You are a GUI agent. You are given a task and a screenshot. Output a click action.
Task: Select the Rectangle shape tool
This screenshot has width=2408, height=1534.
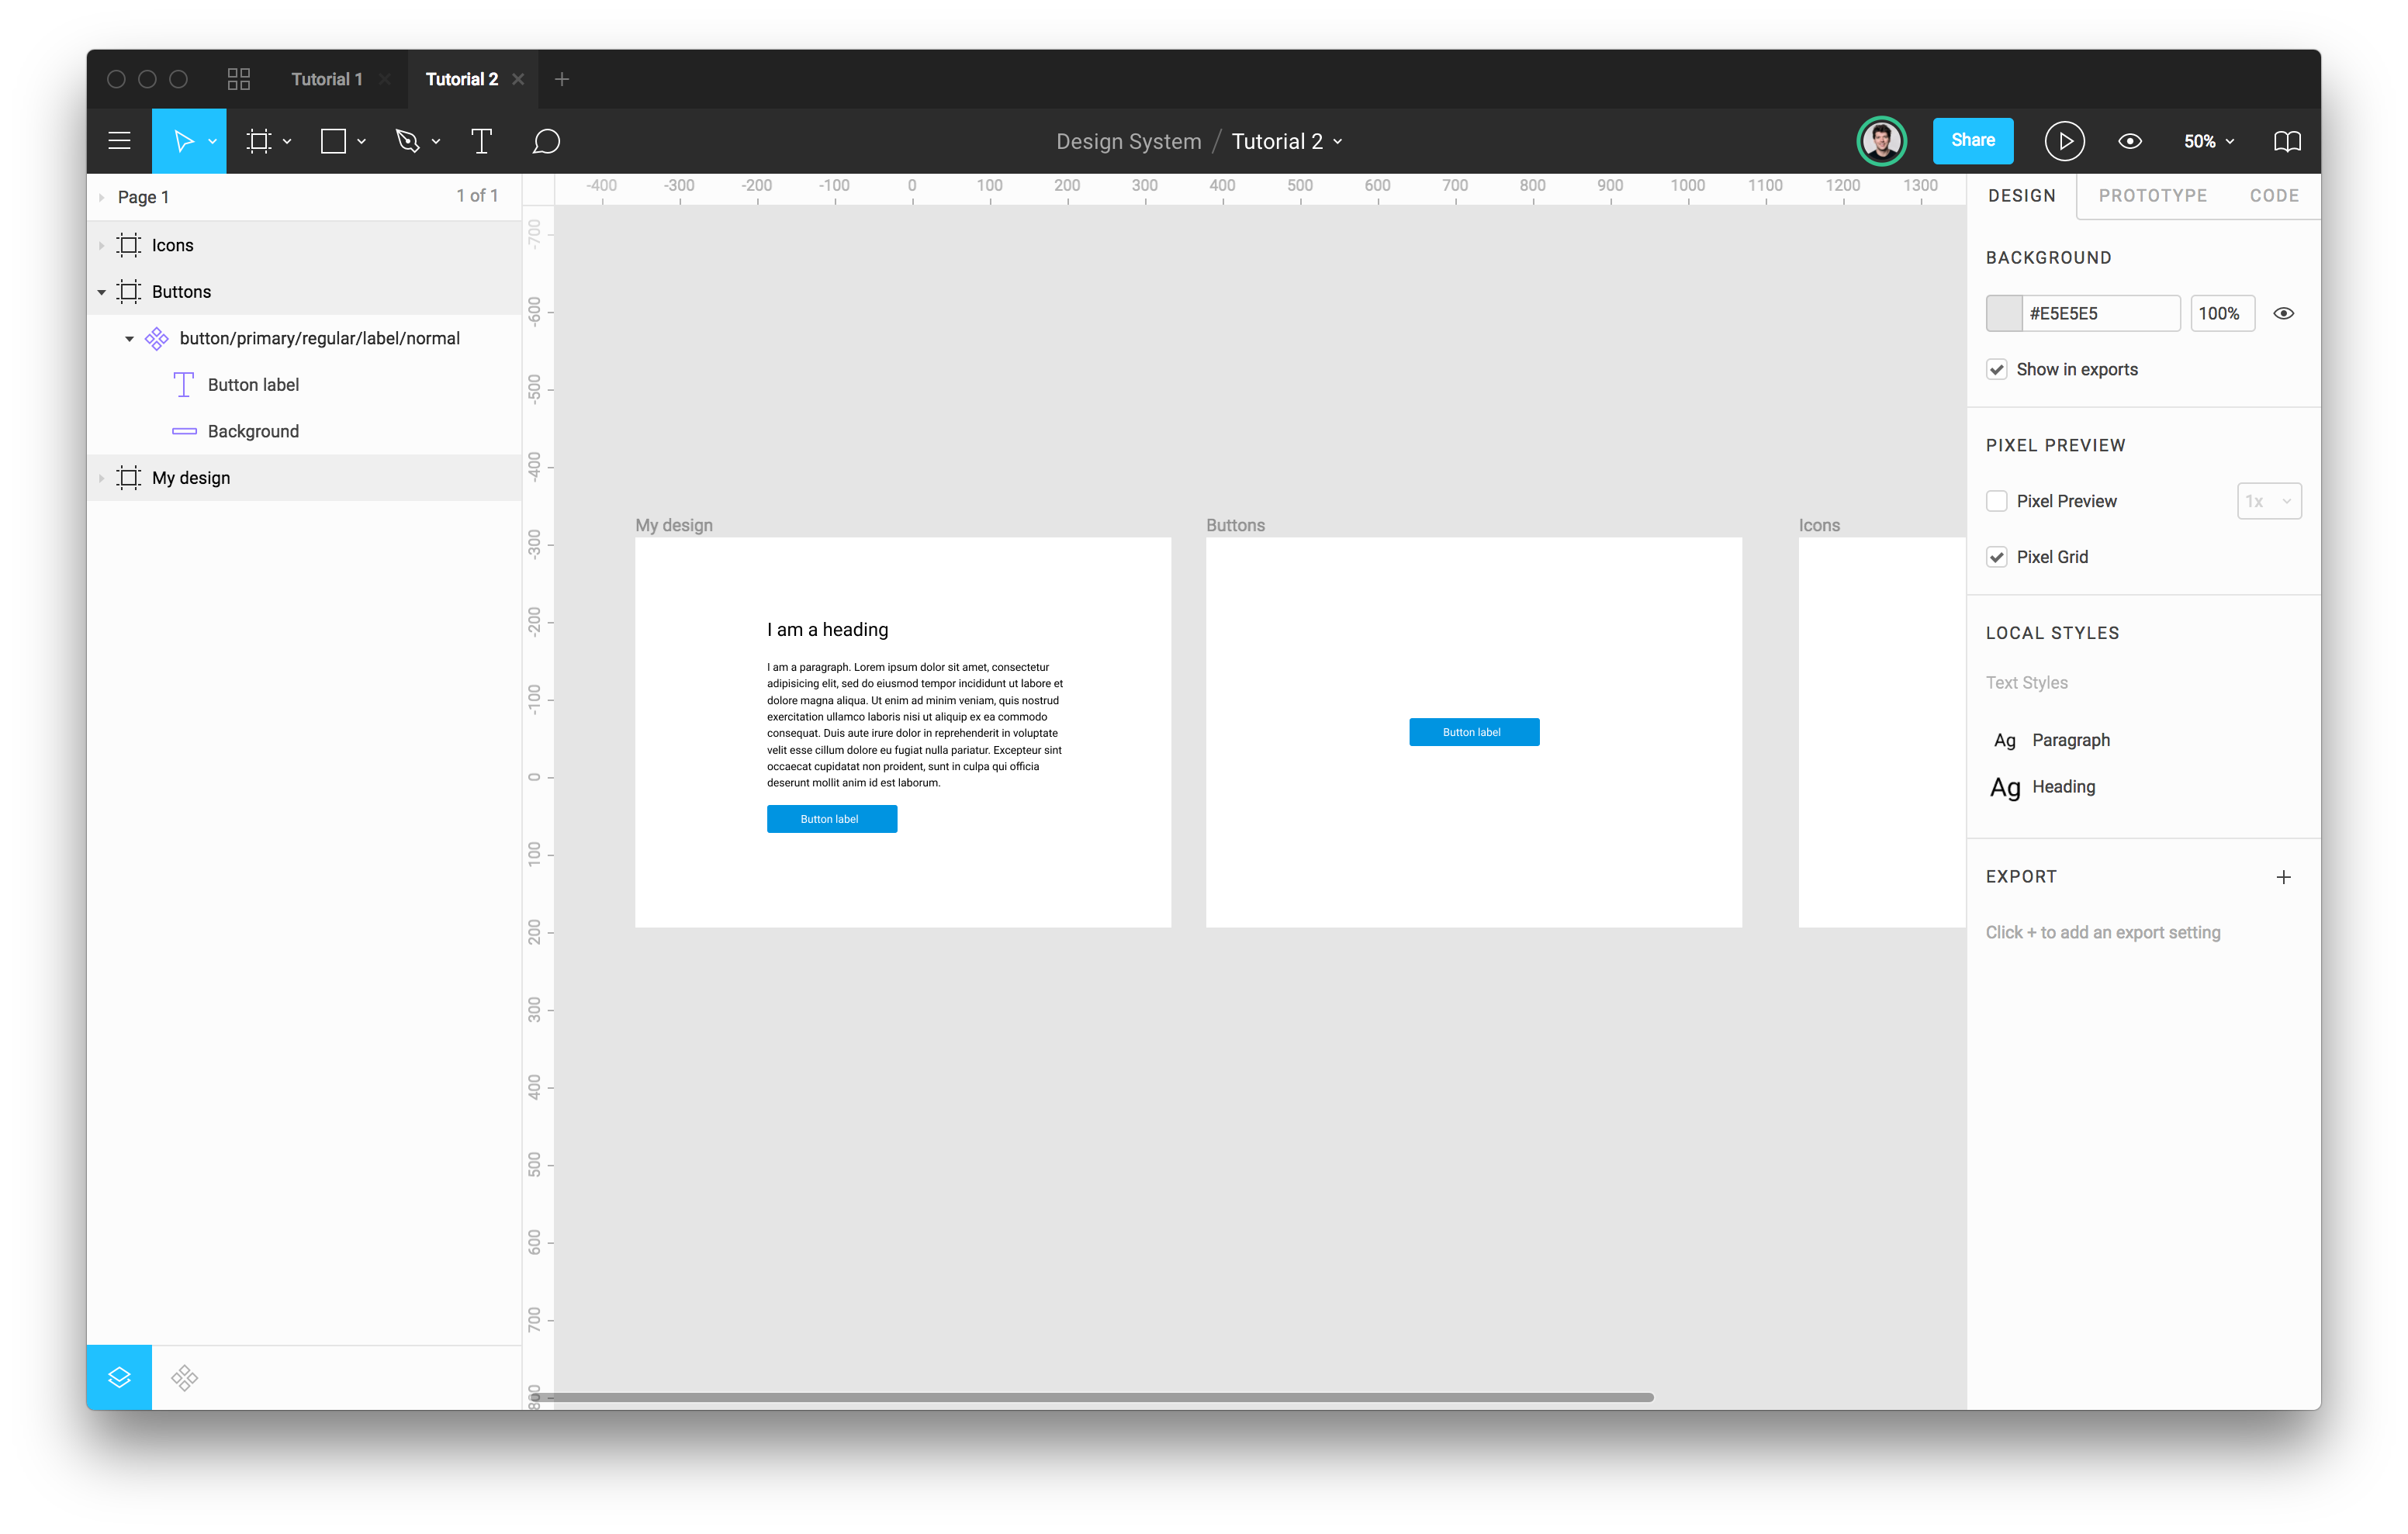(x=333, y=141)
